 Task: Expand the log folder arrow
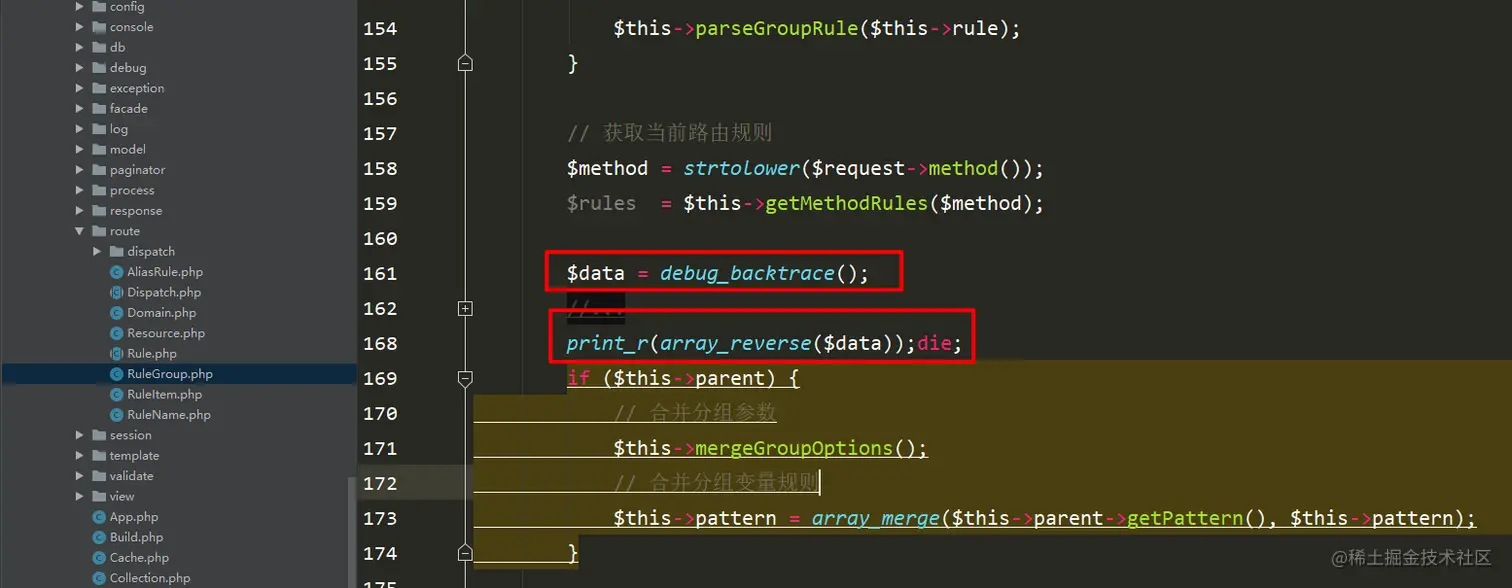[x=80, y=129]
